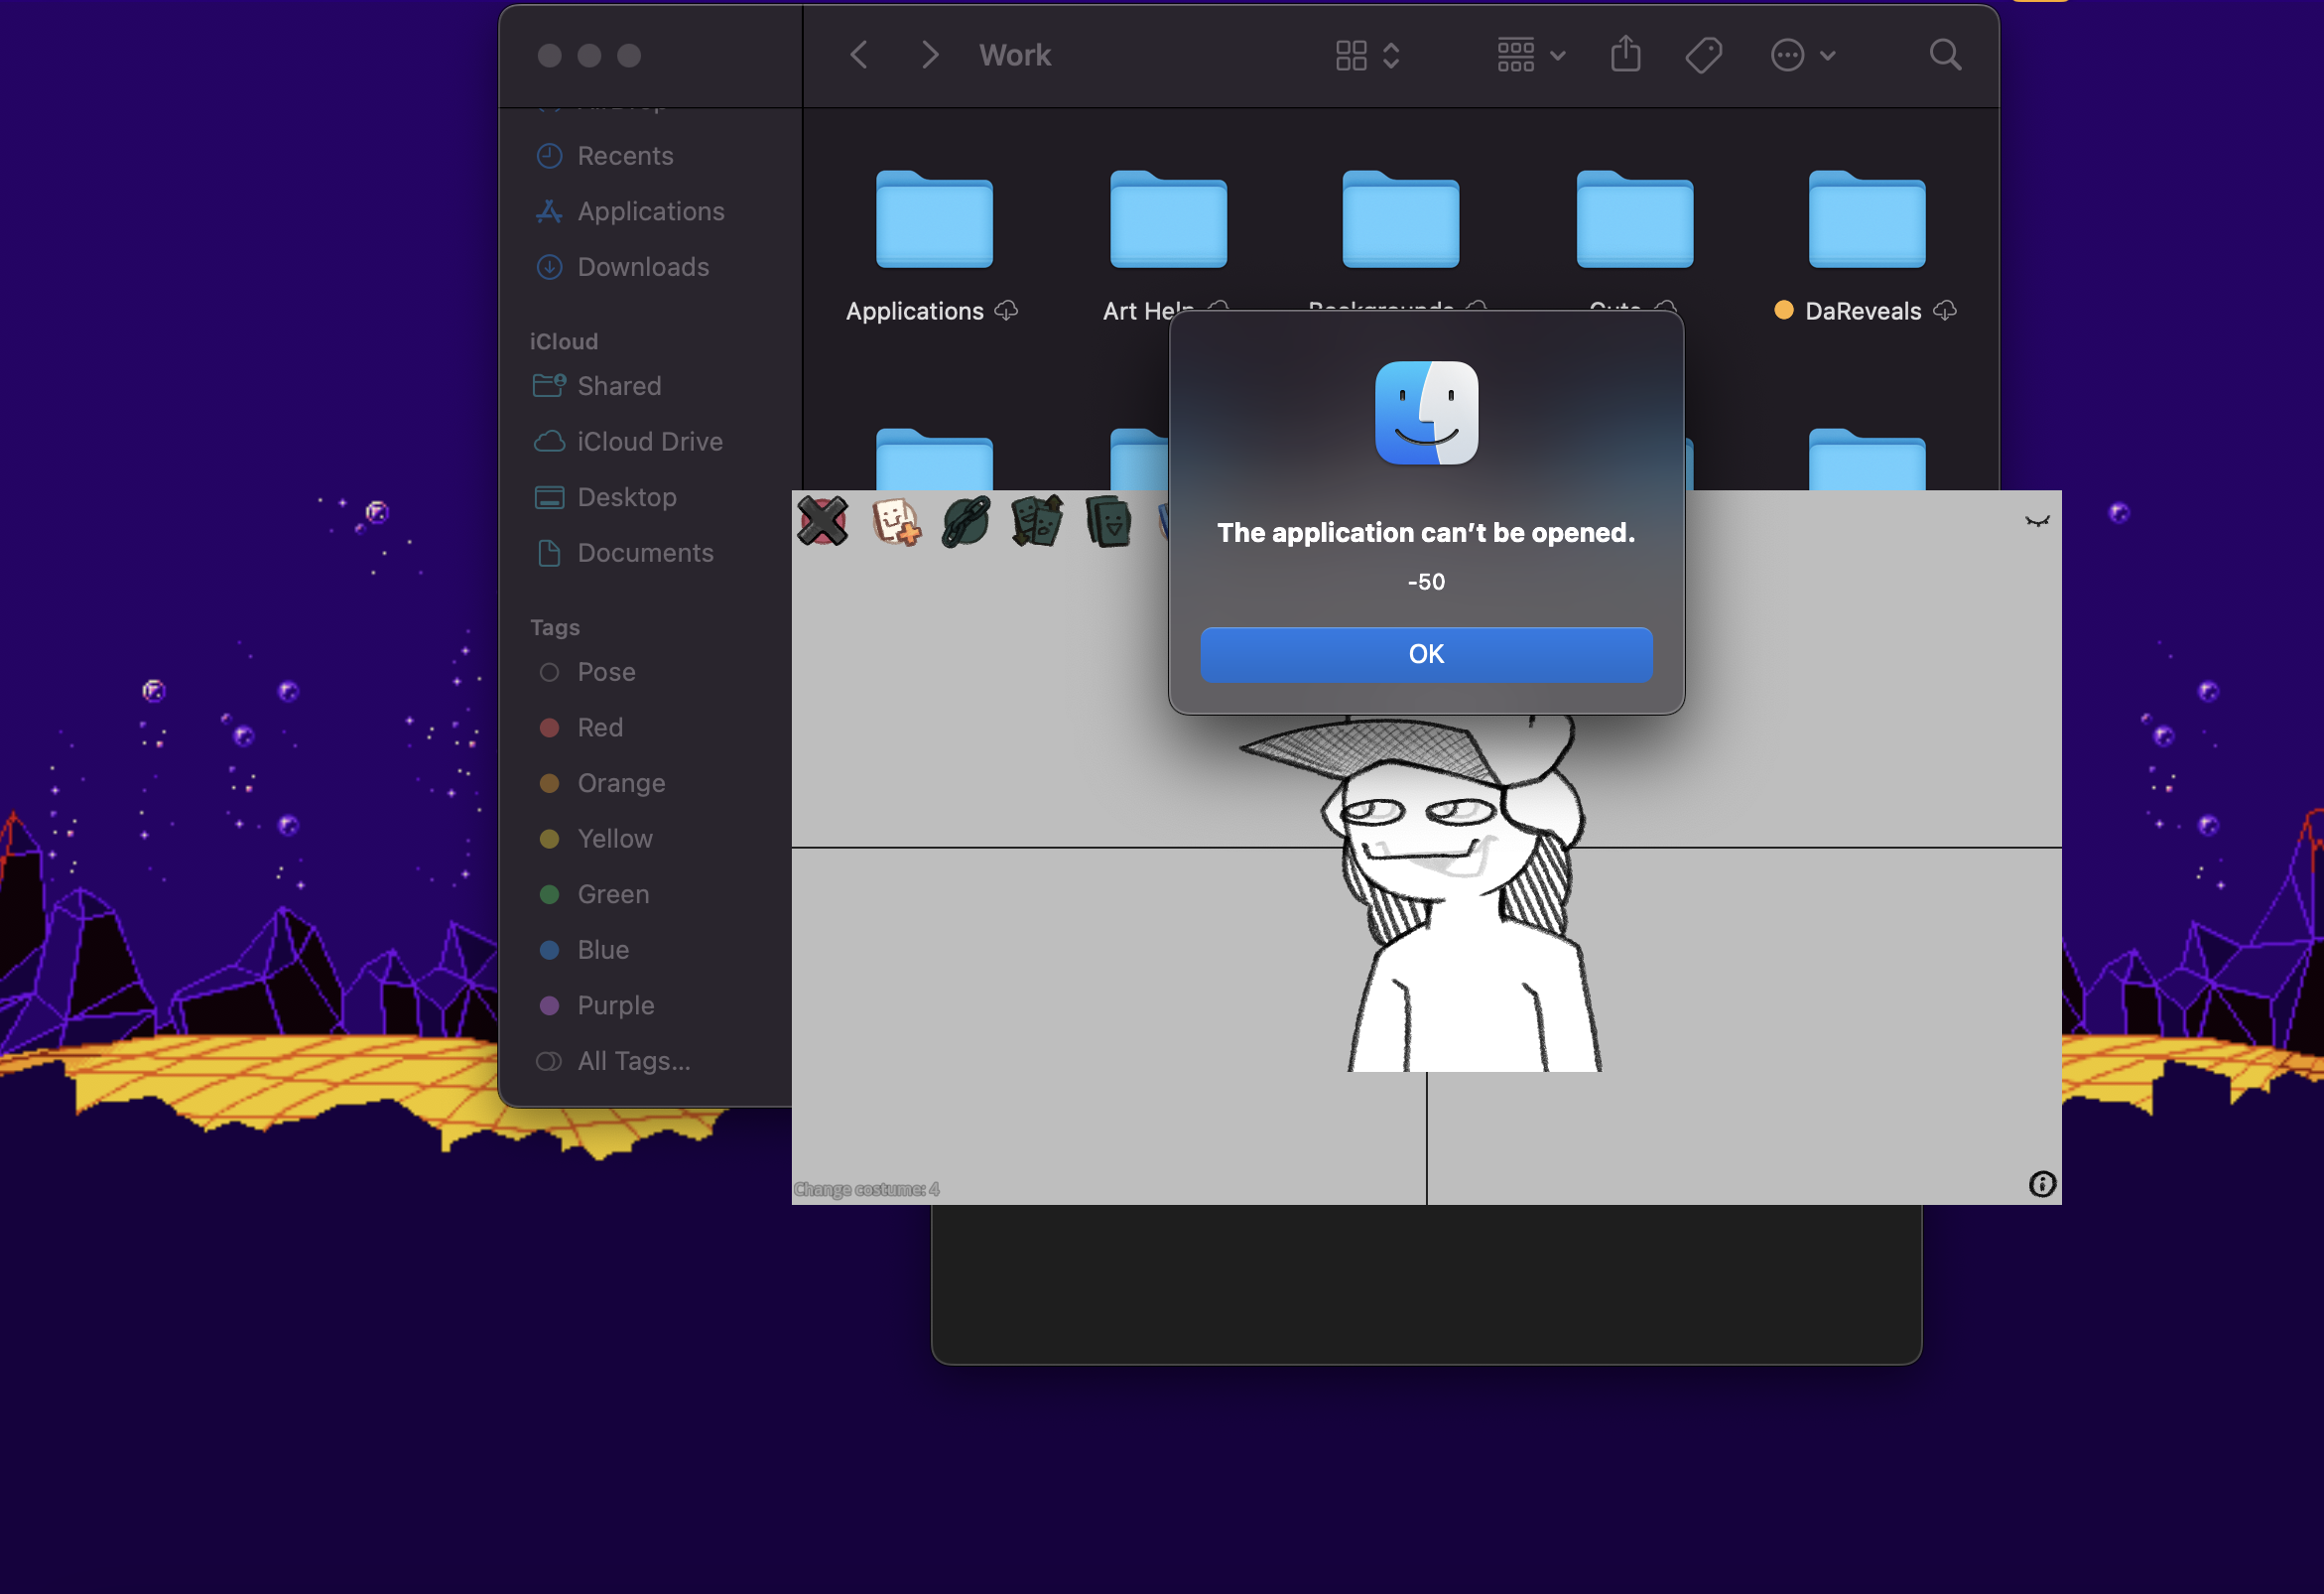Click the Edit Tags icon in Finder toolbar
Image resolution: width=2324 pixels, height=1594 pixels.
point(1703,55)
